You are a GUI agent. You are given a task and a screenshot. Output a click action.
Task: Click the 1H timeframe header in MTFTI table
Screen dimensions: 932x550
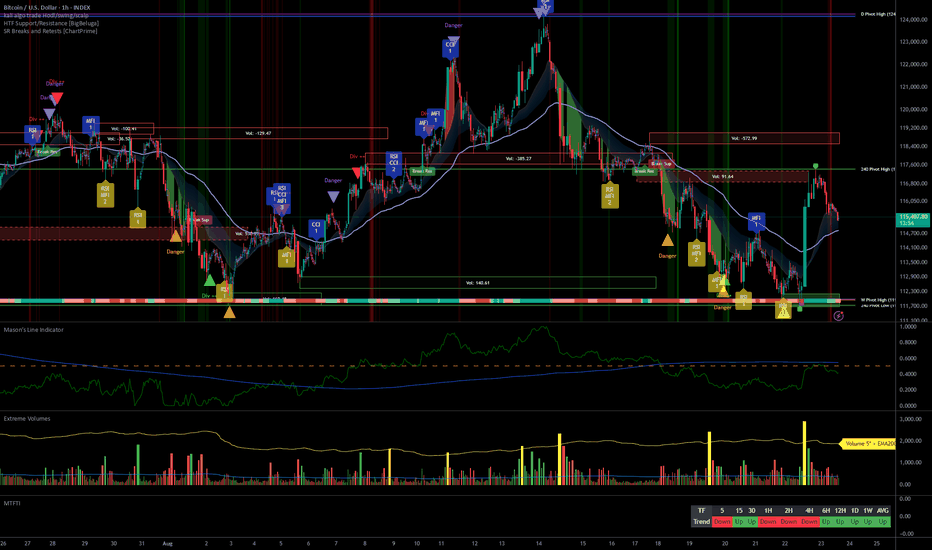[x=768, y=511]
